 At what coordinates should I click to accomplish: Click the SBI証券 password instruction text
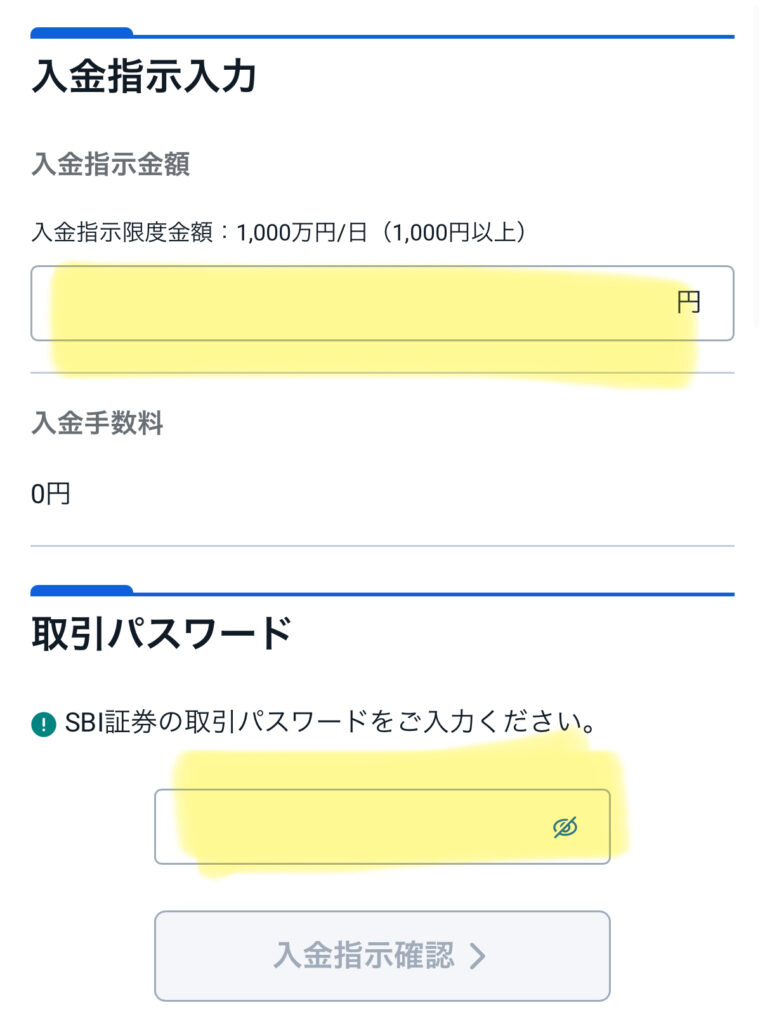(330, 722)
